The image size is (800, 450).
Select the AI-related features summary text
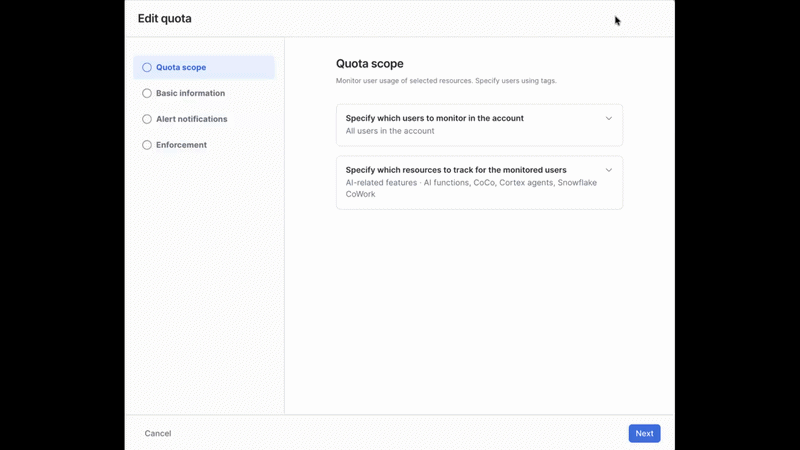pyautogui.click(x=471, y=188)
